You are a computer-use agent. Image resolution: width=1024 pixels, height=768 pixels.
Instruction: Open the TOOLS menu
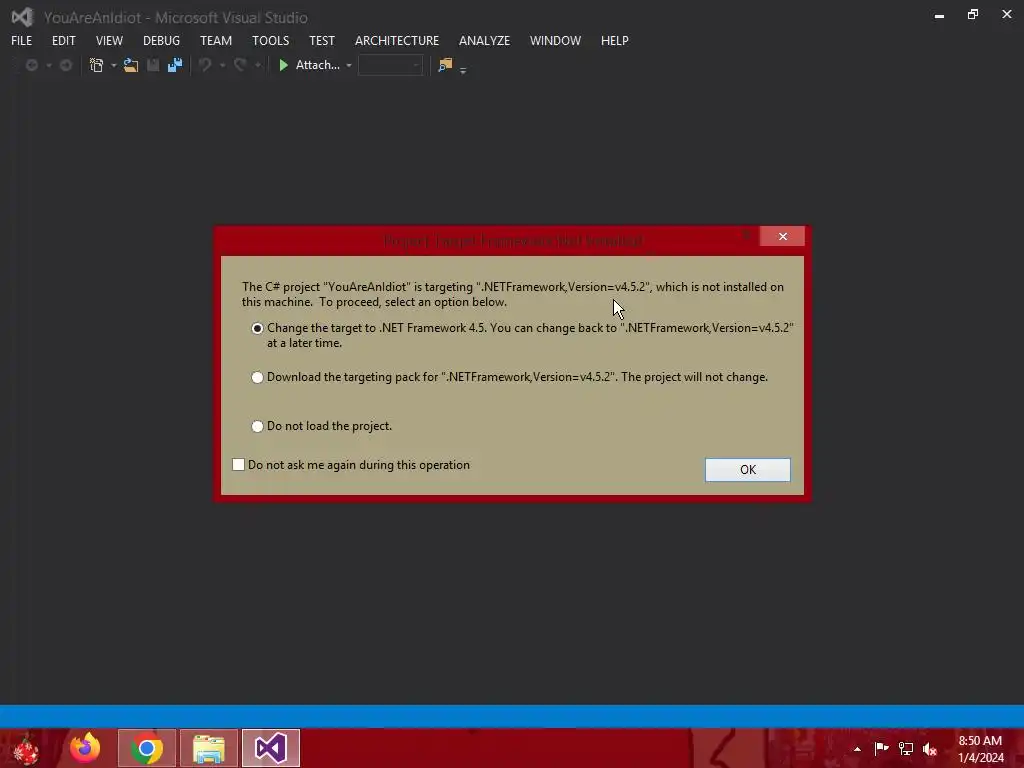(270, 40)
